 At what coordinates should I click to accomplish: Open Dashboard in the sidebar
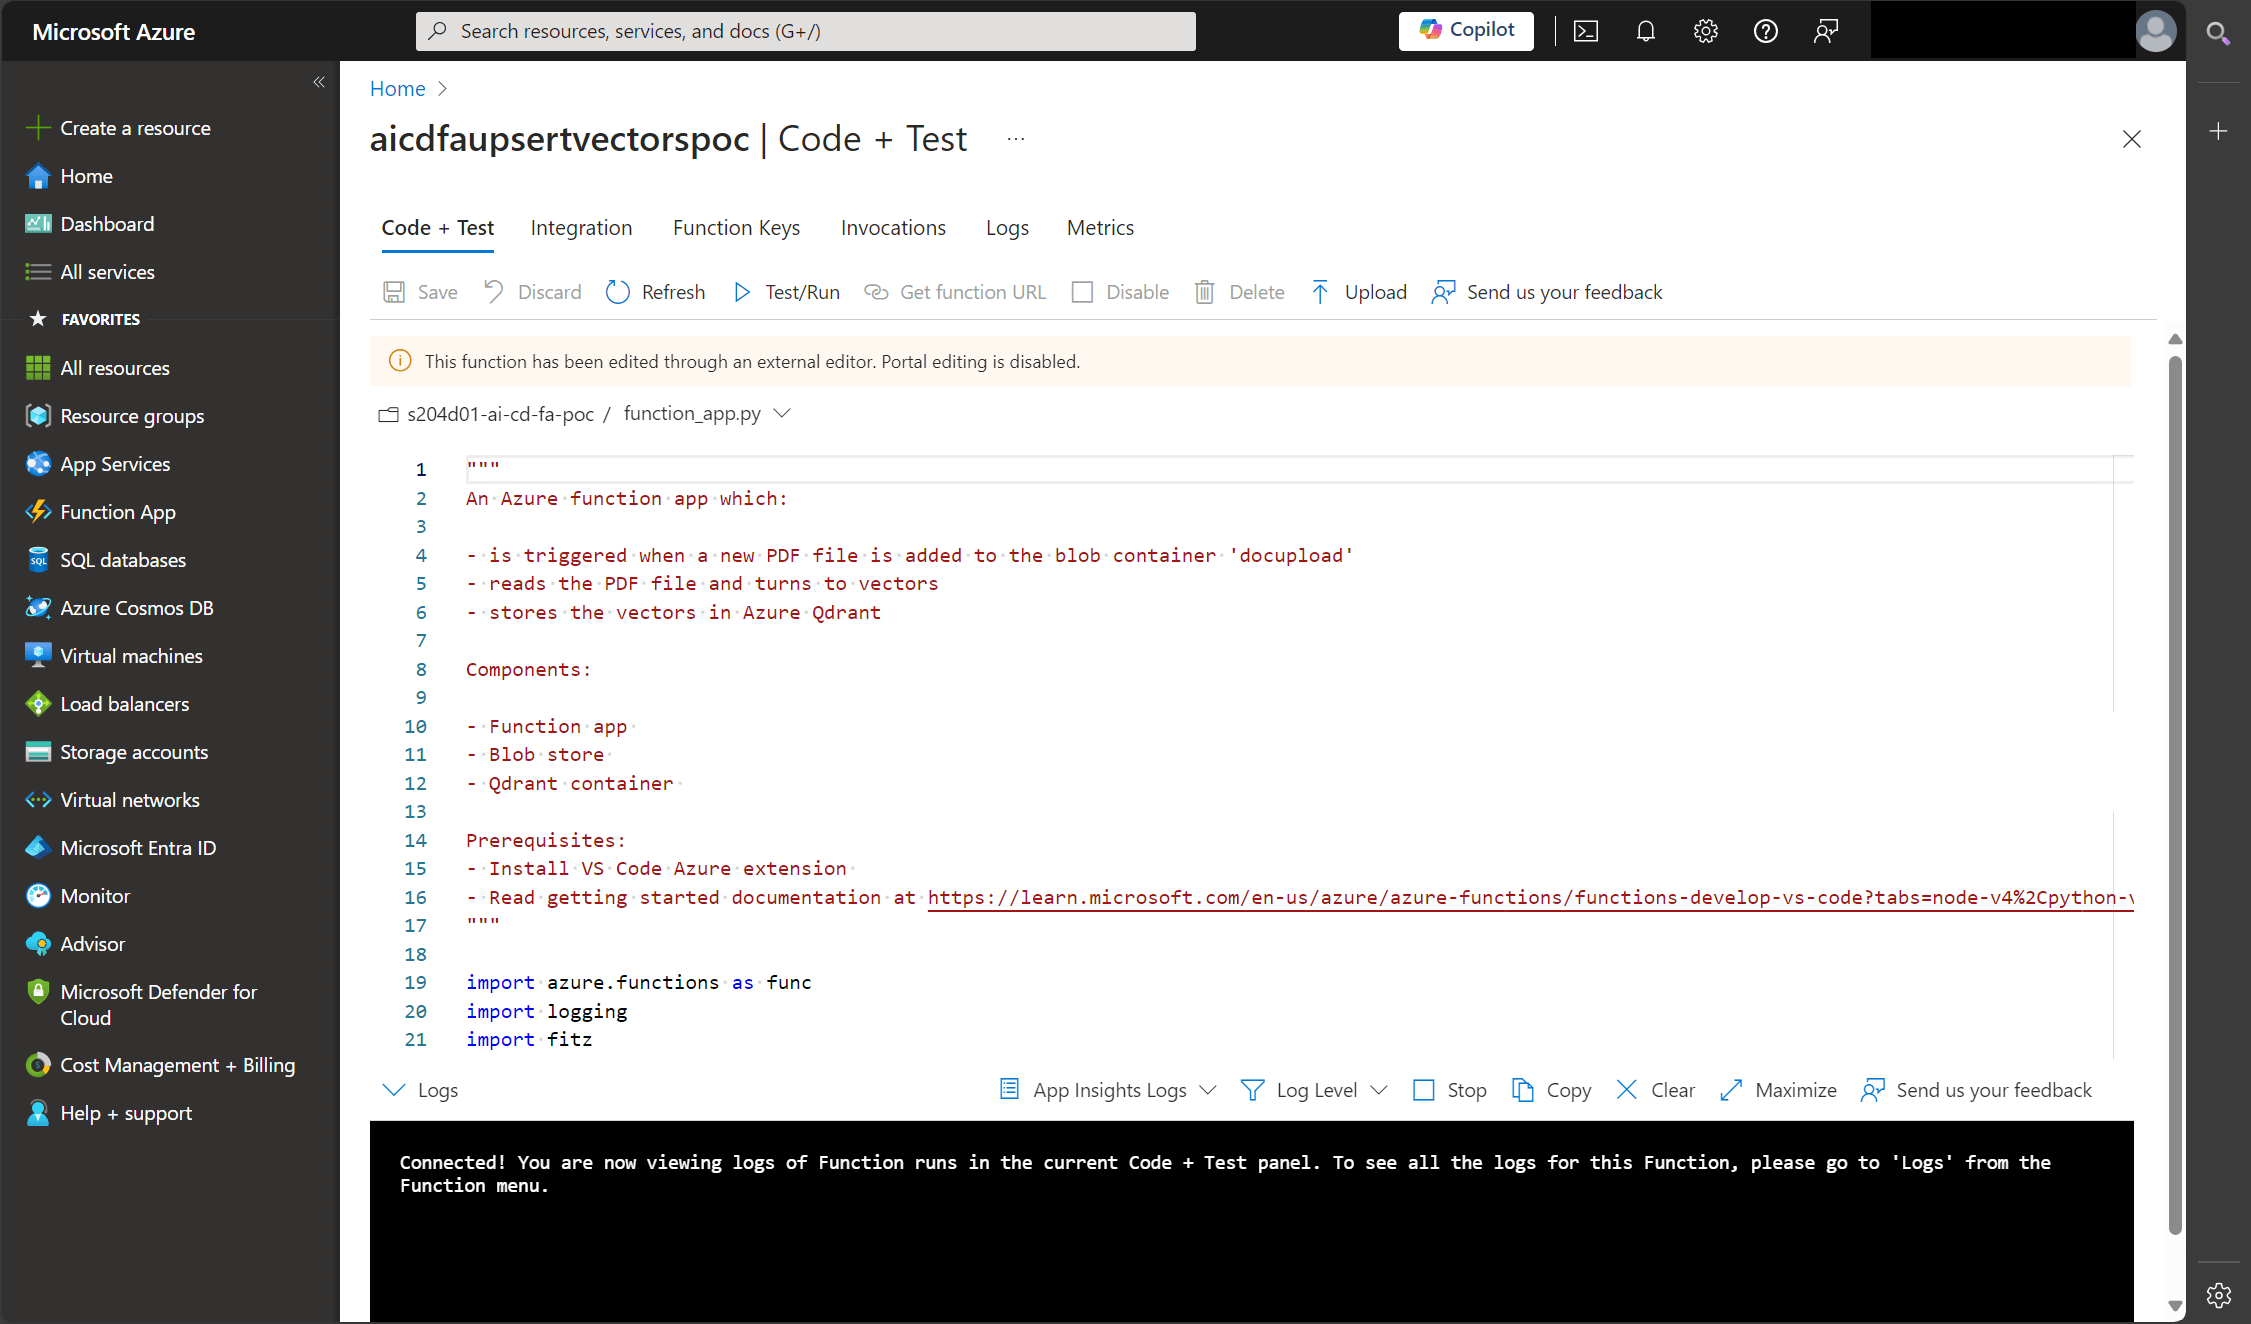(x=107, y=224)
